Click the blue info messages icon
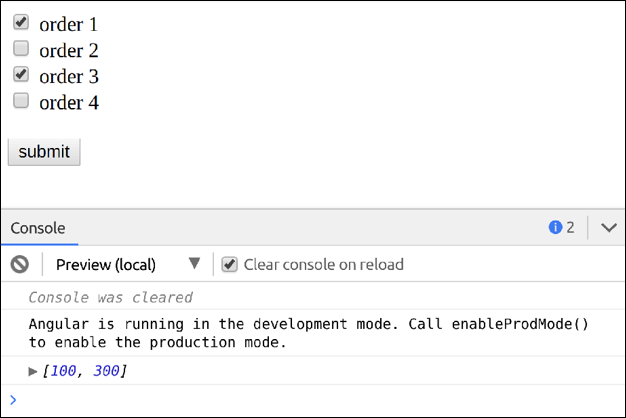 click(555, 227)
